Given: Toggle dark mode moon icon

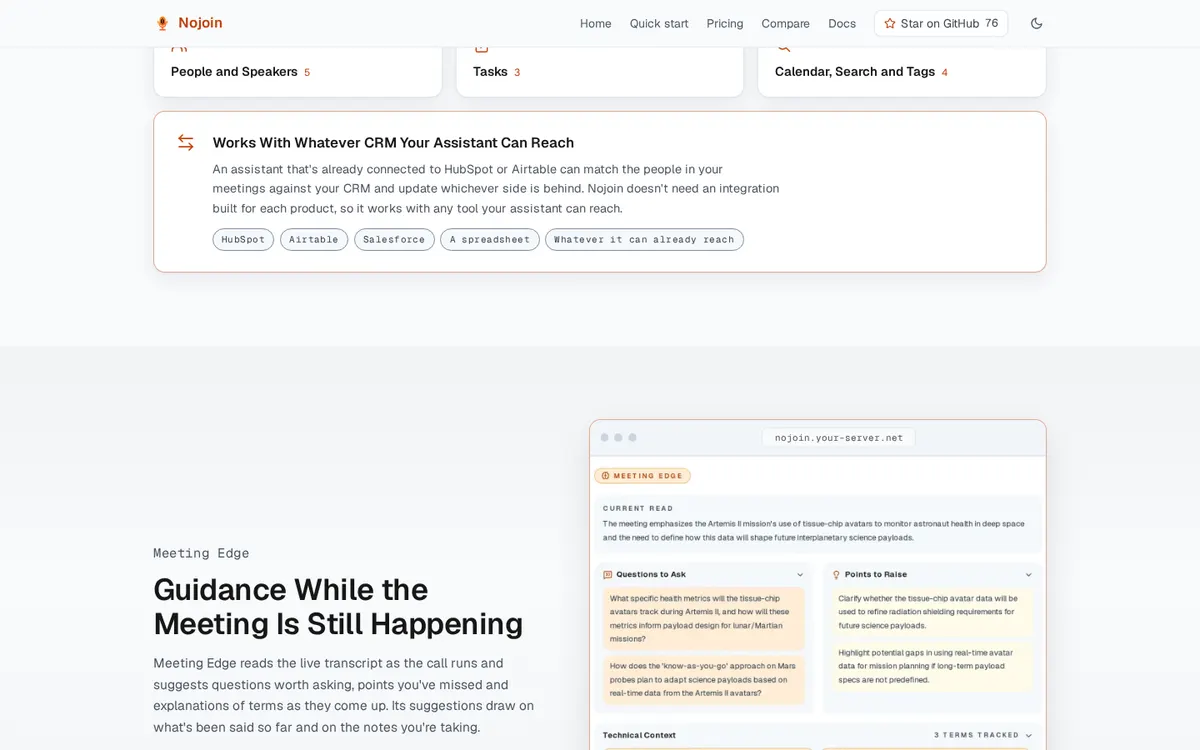Looking at the screenshot, I should [x=1037, y=23].
